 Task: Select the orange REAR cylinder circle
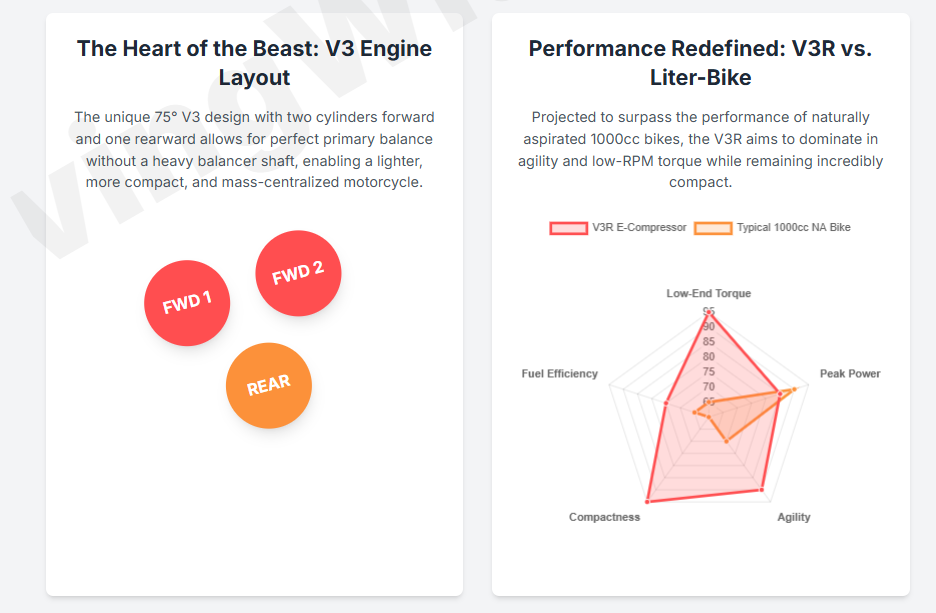point(268,386)
